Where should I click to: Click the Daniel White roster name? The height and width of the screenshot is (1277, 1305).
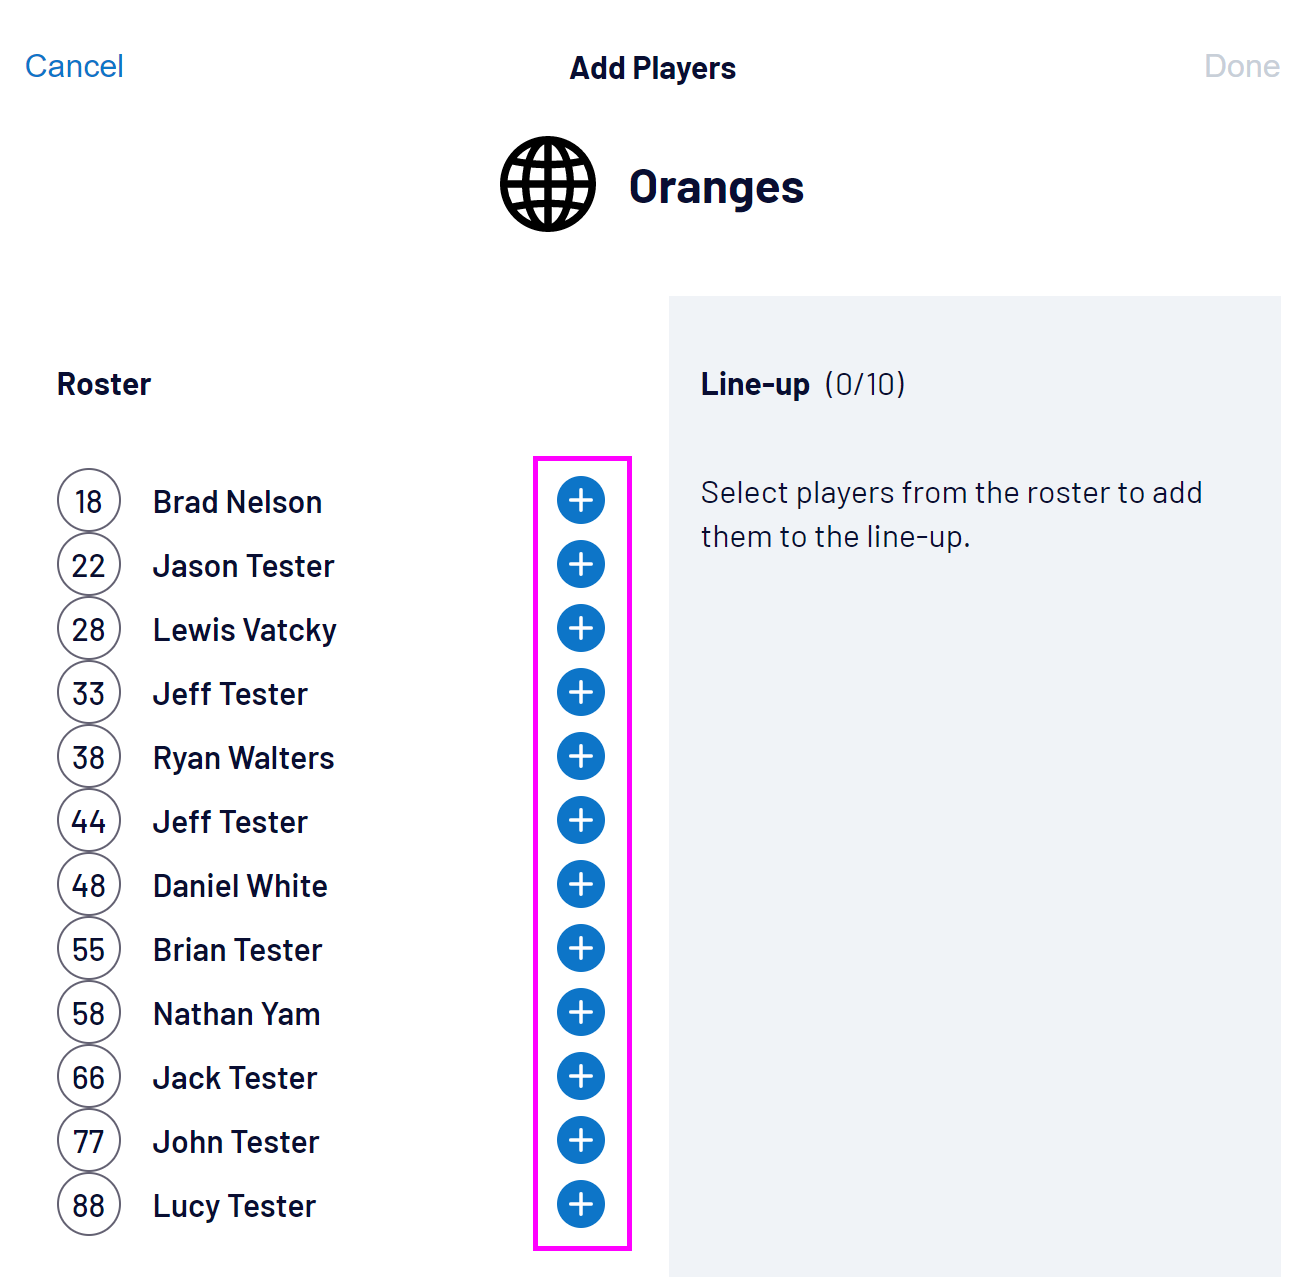(x=240, y=886)
